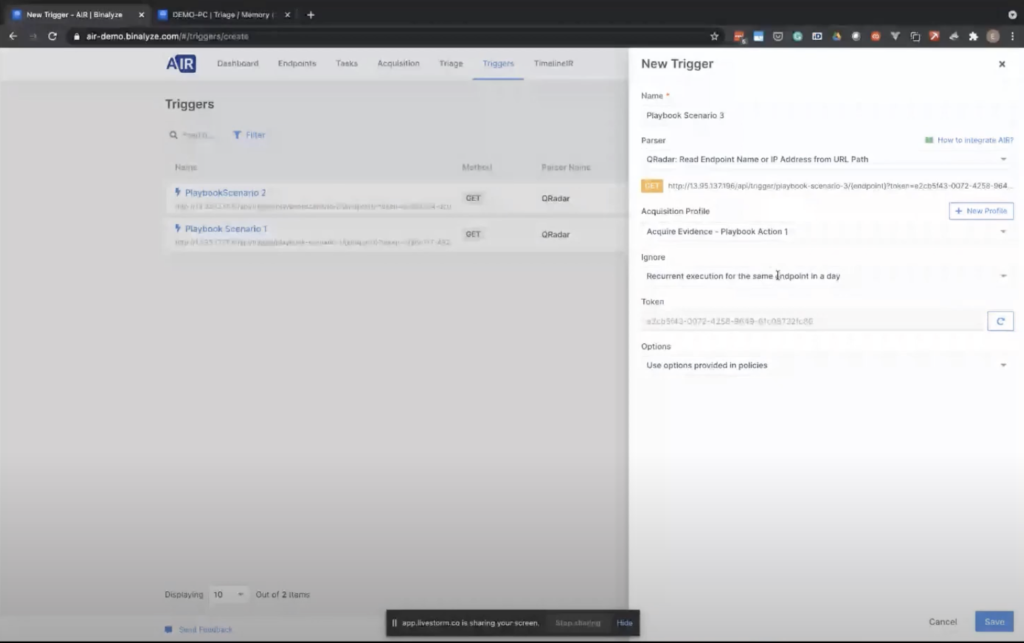The height and width of the screenshot is (643, 1024).
Task: Click the generated trigger URL text
Action: pyautogui.click(x=838, y=186)
